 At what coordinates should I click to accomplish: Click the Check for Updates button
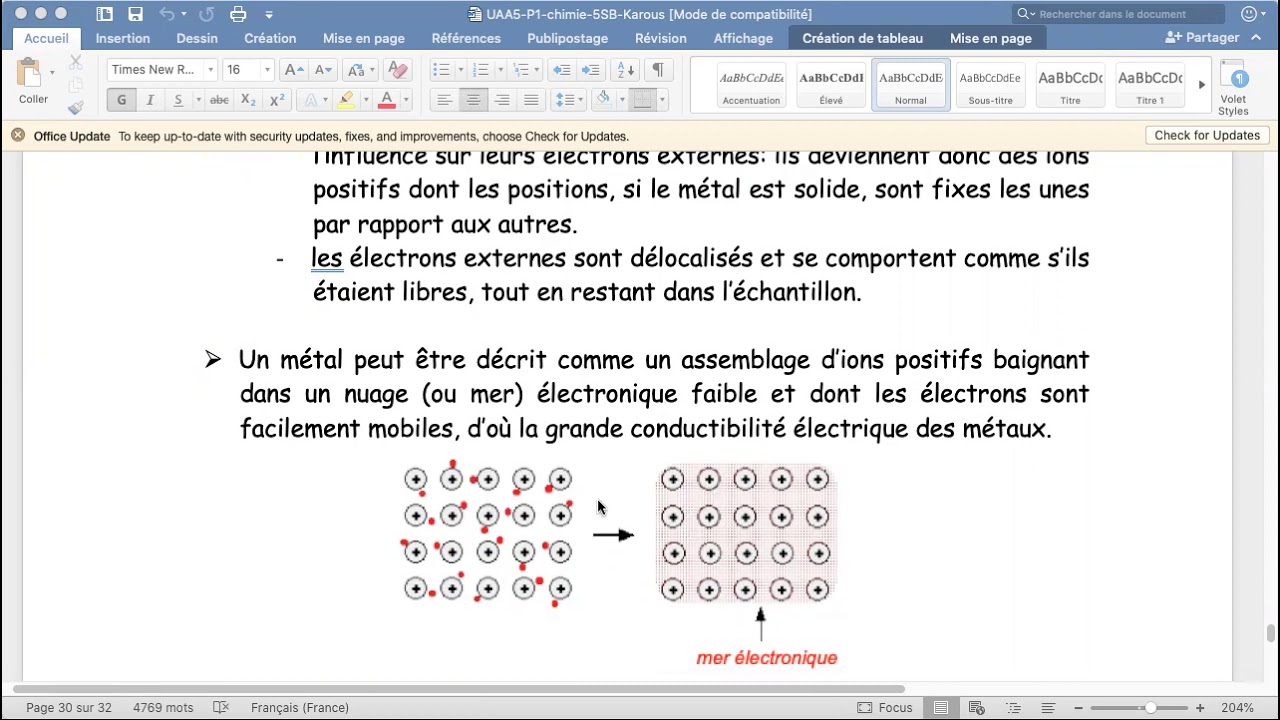click(1207, 136)
